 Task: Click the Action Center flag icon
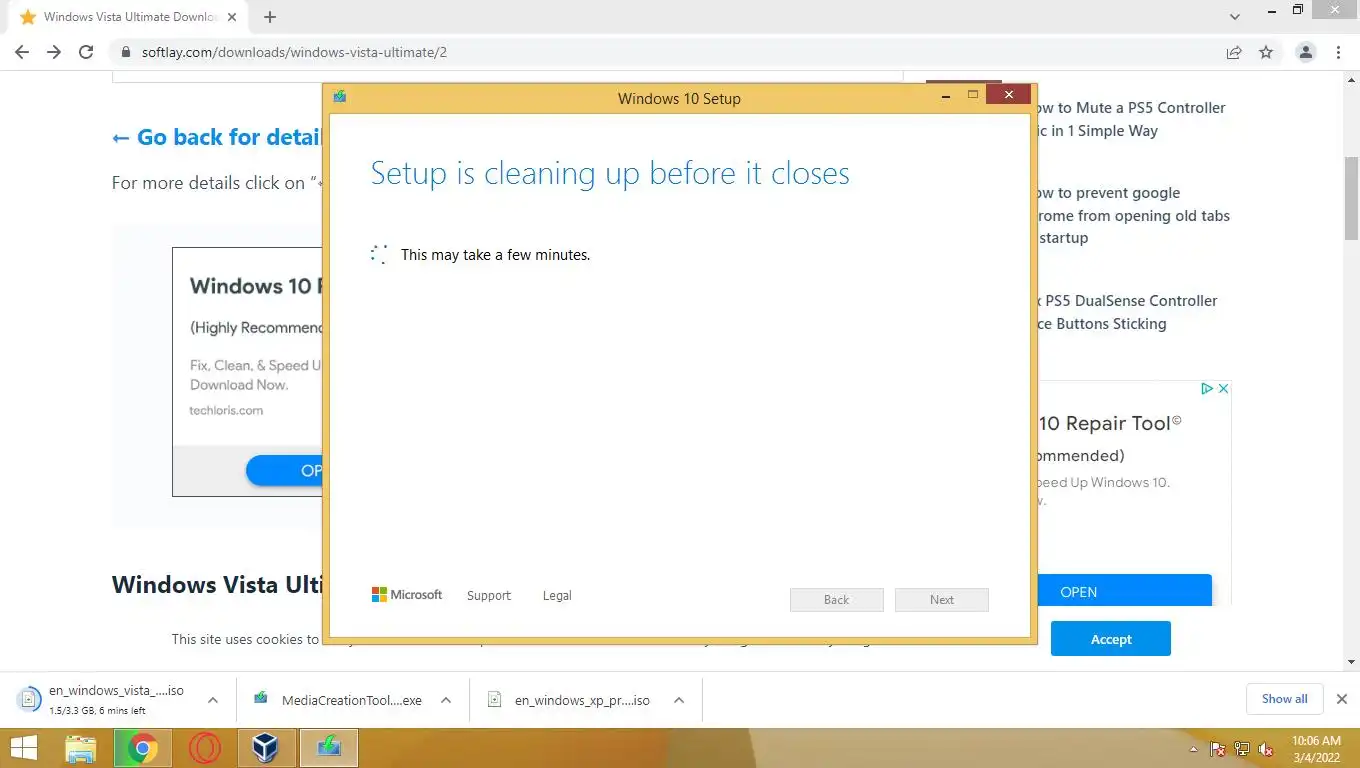click(1218, 749)
